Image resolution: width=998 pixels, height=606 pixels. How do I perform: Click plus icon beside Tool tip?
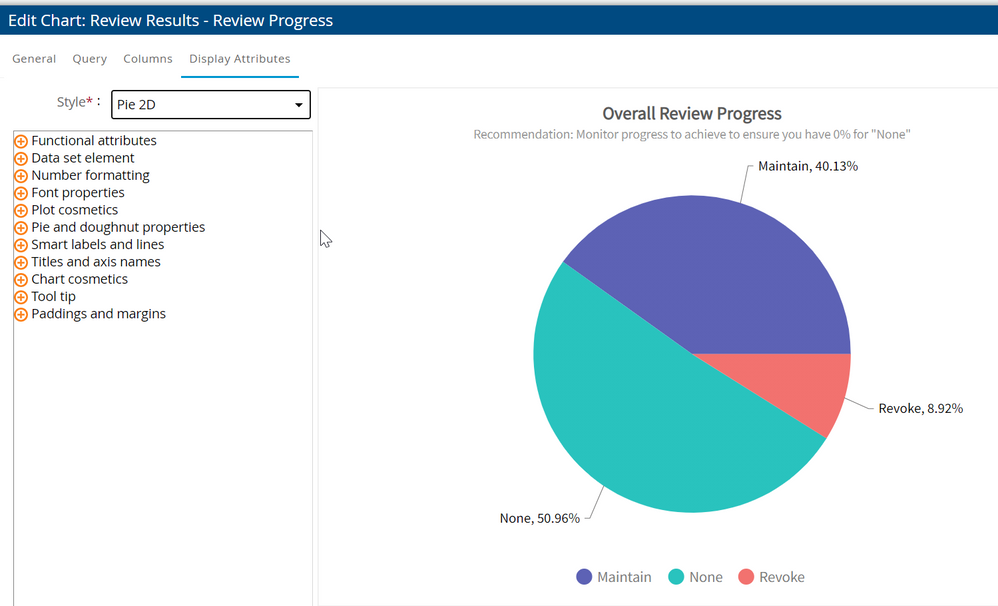coord(21,297)
